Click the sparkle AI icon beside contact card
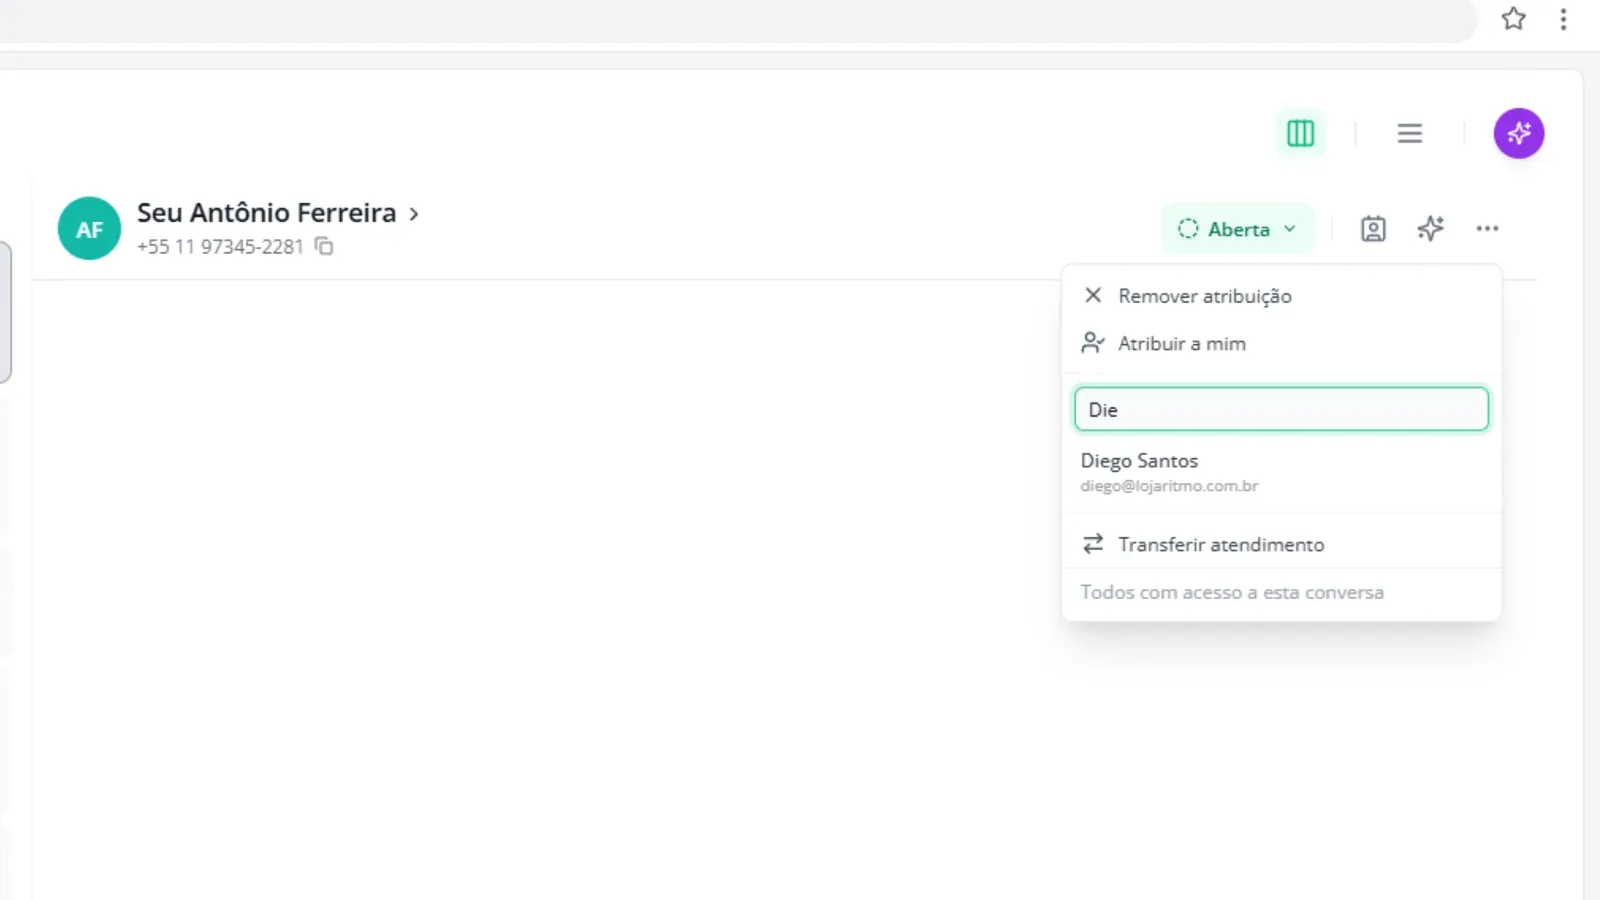The width and height of the screenshot is (1600, 900). [x=1430, y=229]
